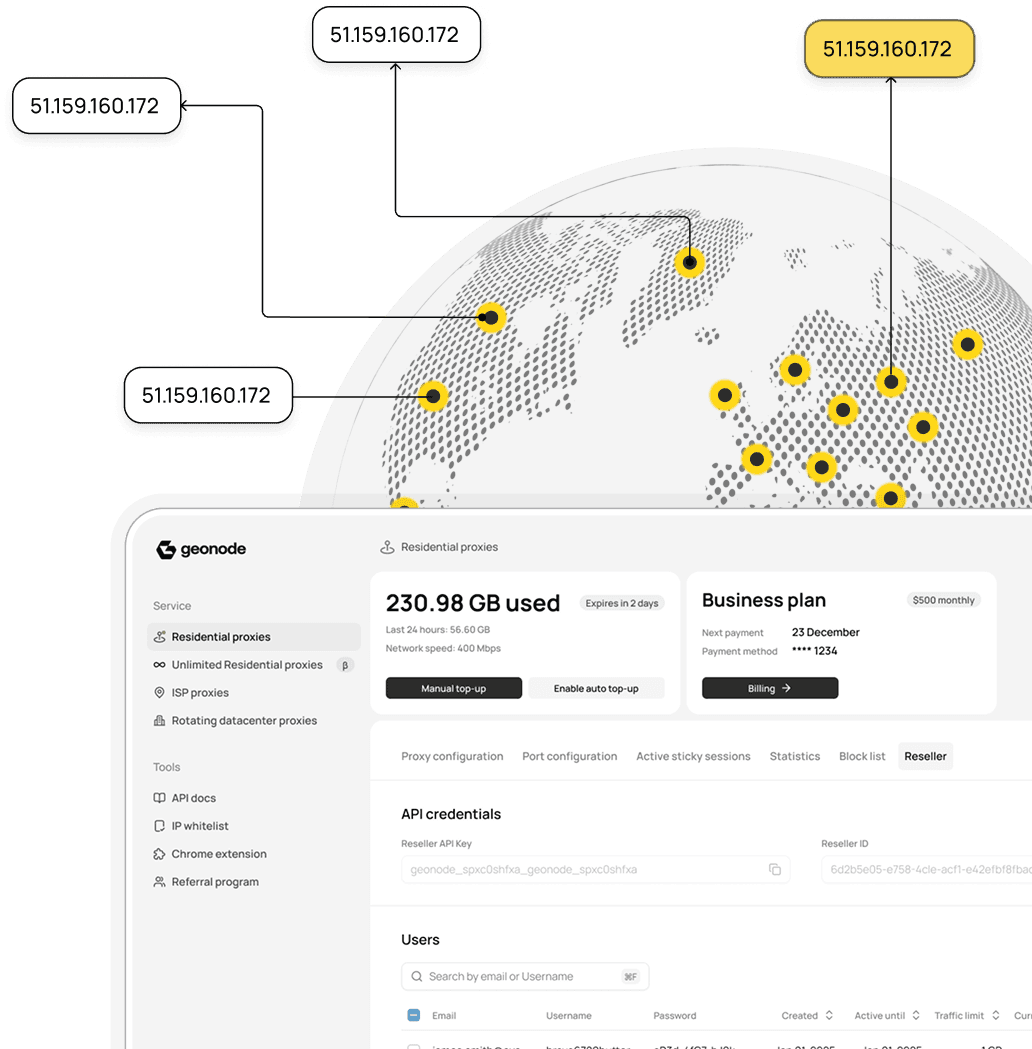Click the 'API credentials' heading
The image size is (1032, 1049).
(x=451, y=814)
